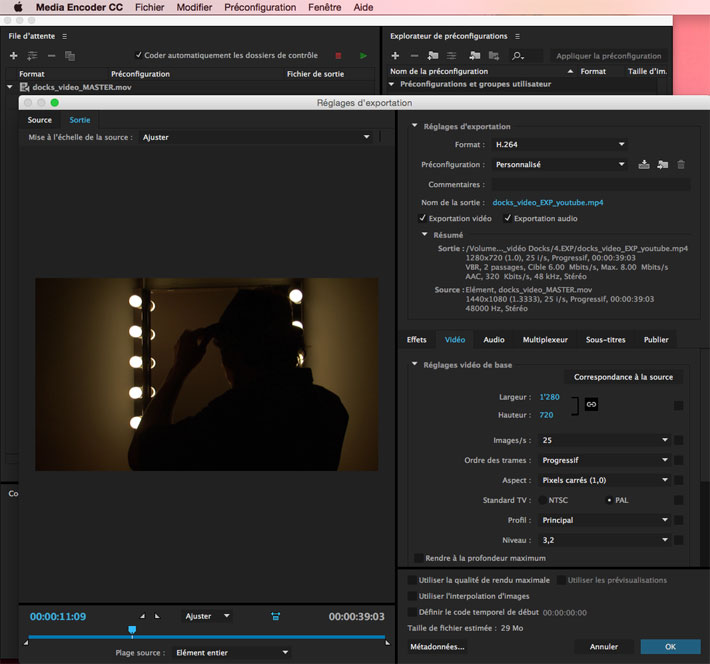Click the duplicate icon in File d'attente toolbar
The width and height of the screenshot is (710, 664).
click(70, 56)
